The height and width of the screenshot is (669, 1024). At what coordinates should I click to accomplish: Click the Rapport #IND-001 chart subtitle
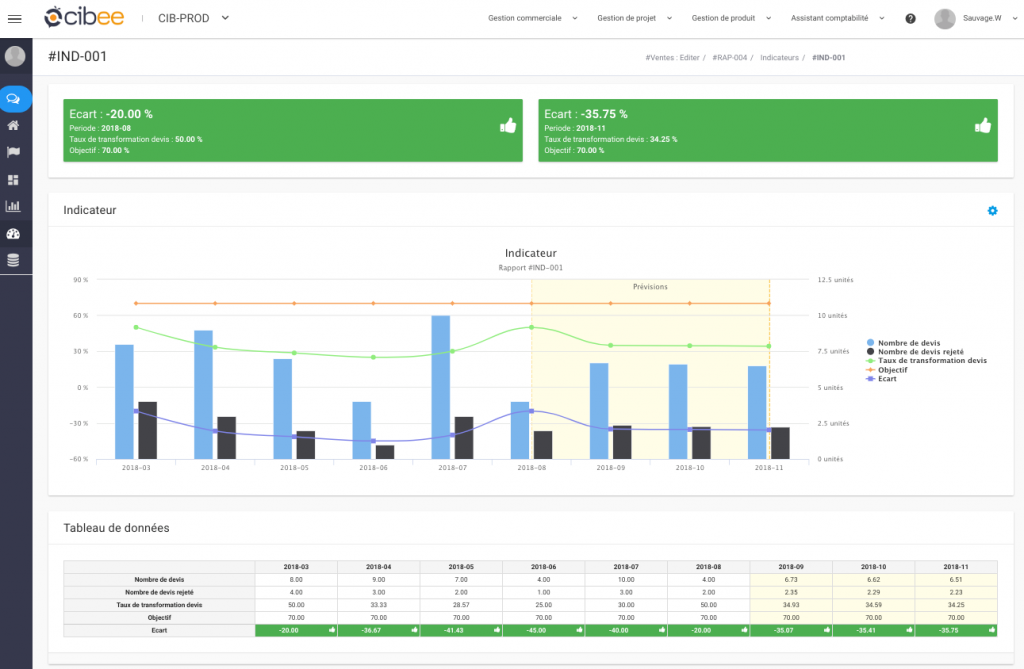pyautogui.click(x=530, y=268)
